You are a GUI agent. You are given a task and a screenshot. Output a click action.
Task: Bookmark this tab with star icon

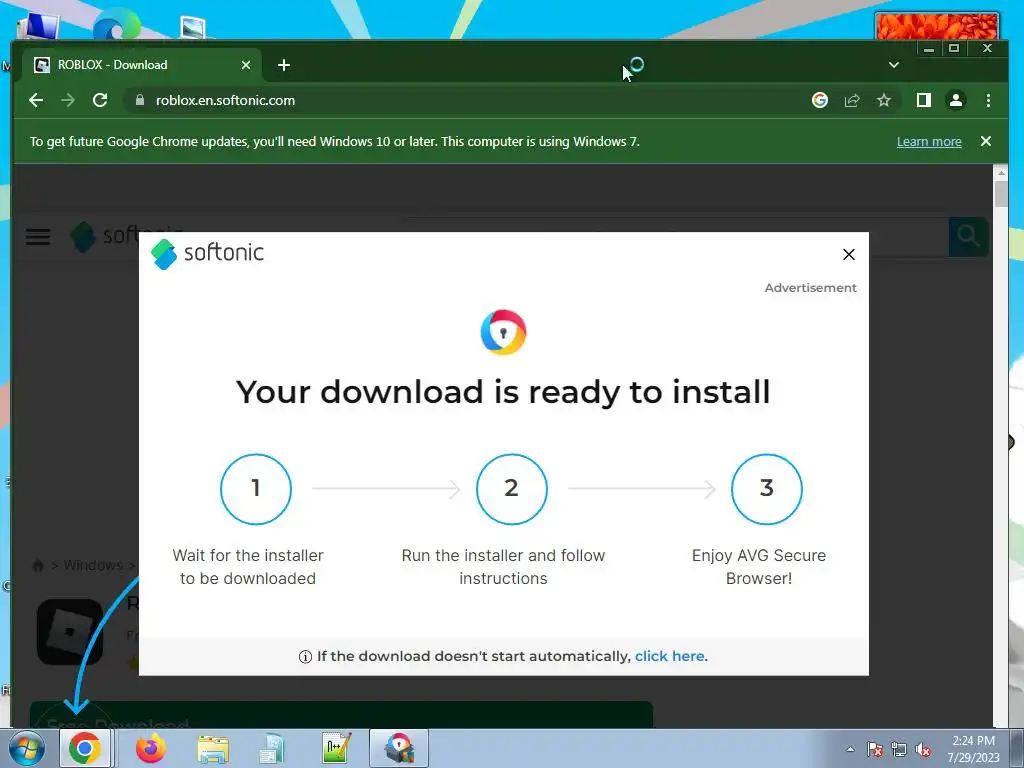tap(884, 100)
